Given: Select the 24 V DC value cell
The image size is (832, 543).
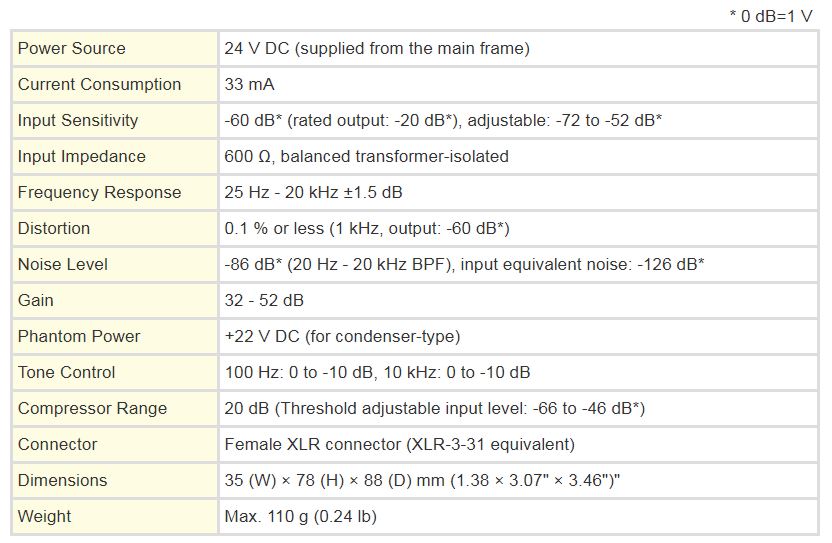Looking at the screenshot, I should [518, 49].
